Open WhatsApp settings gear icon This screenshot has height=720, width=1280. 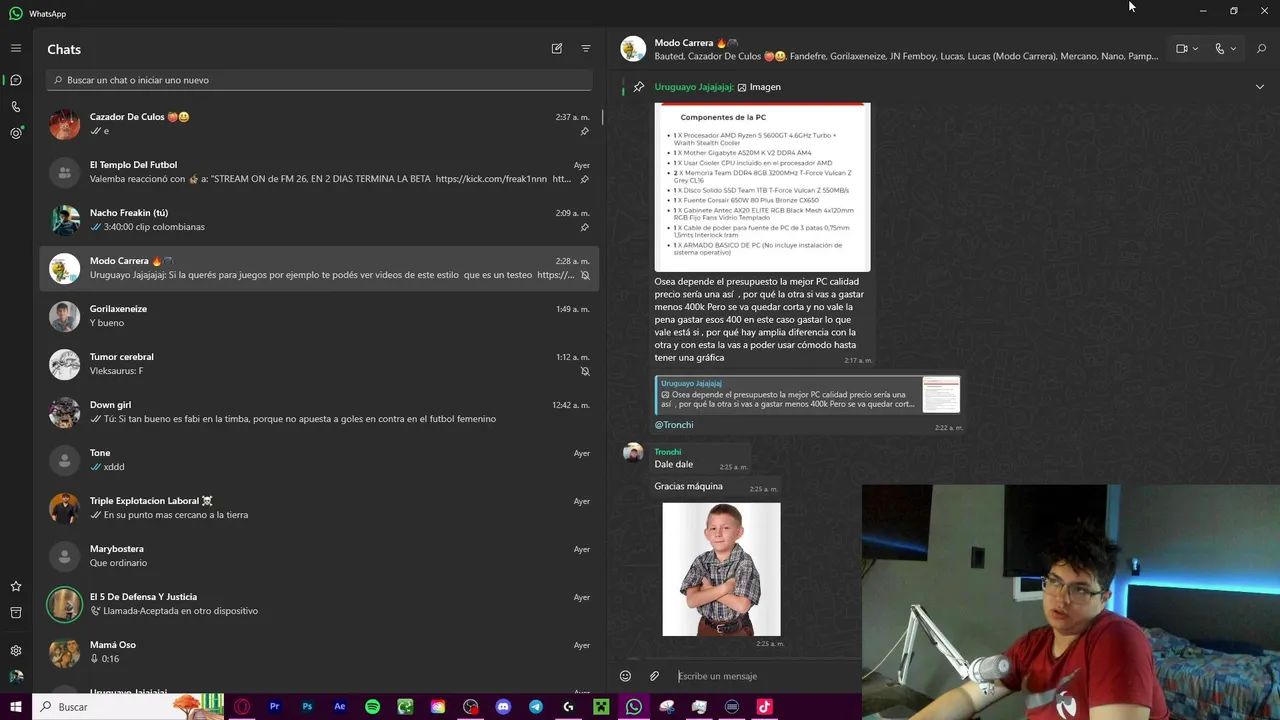click(x=16, y=650)
